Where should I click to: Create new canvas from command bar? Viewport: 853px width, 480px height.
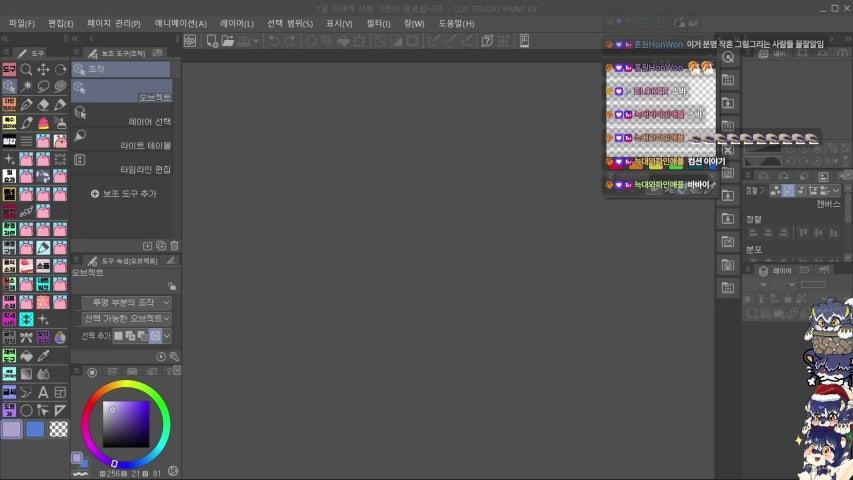pyautogui.click(x=212, y=41)
